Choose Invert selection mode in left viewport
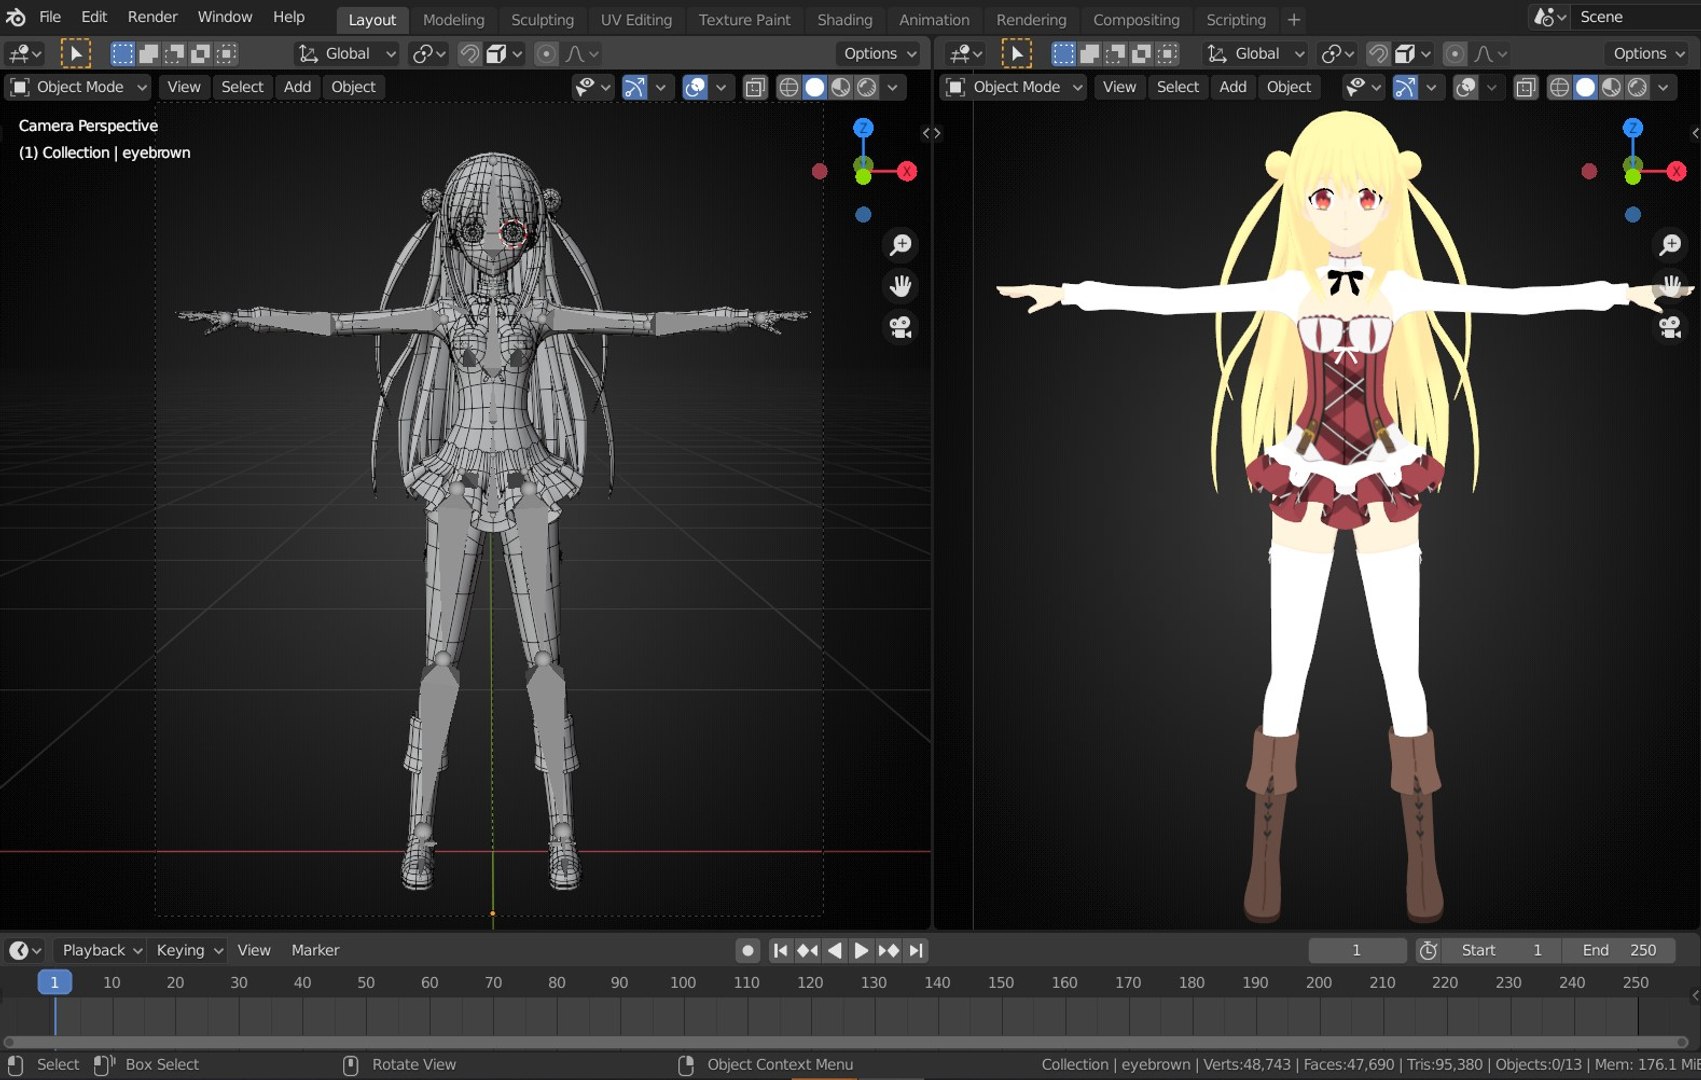 (200, 53)
